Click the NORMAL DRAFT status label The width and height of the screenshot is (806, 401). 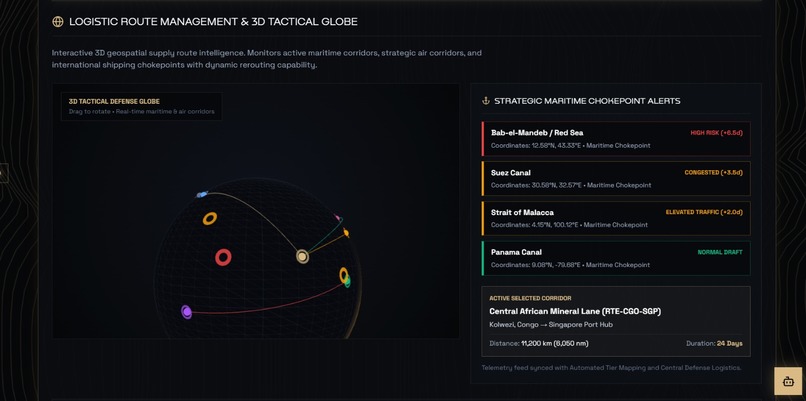pyautogui.click(x=720, y=252)
